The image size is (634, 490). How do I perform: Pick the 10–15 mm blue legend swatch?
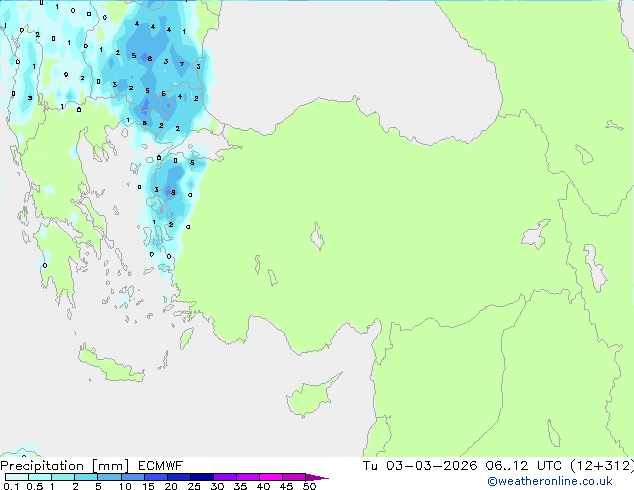tap(132, 477)
